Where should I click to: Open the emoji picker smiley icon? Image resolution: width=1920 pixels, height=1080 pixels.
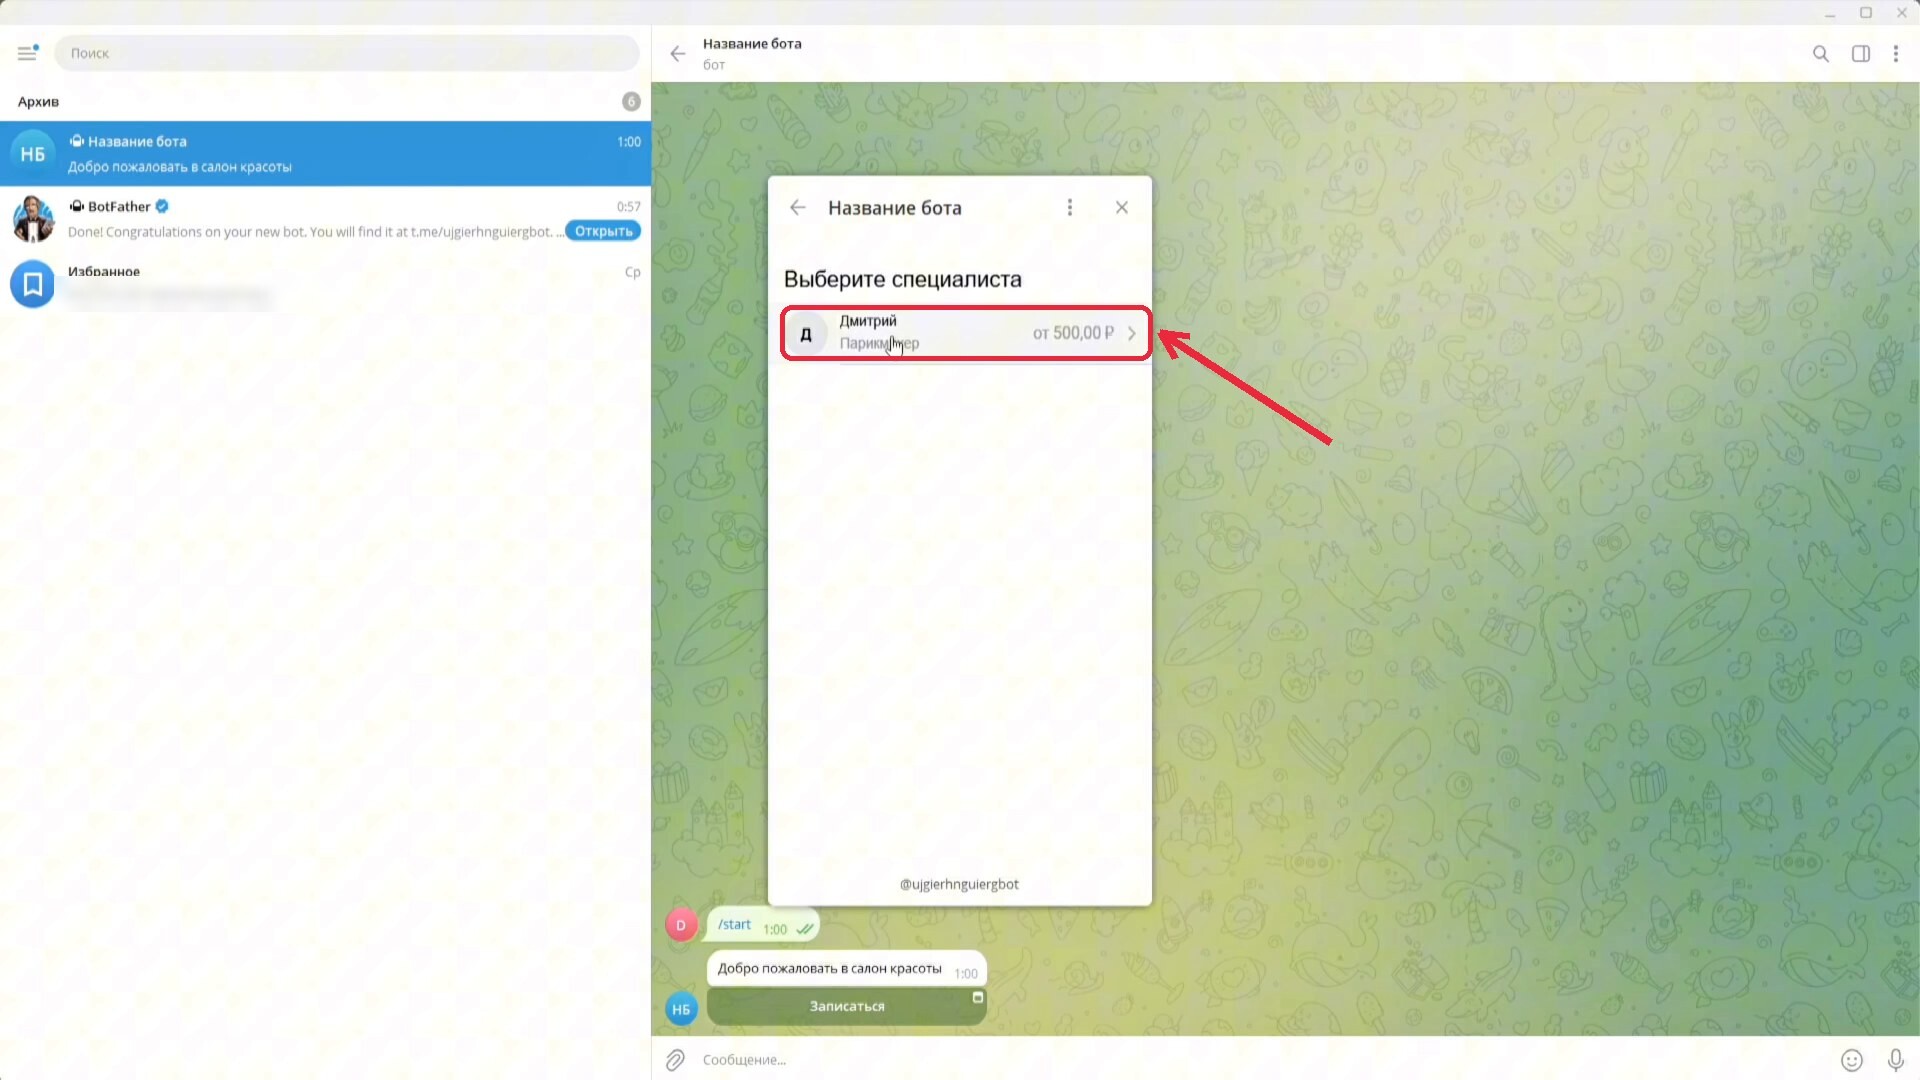(1852, 1060)
